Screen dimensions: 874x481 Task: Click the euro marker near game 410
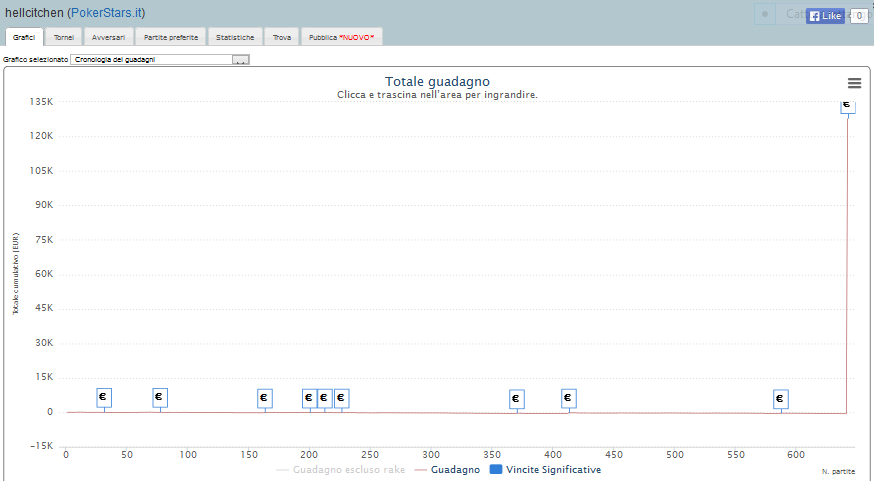coord(568,398)
